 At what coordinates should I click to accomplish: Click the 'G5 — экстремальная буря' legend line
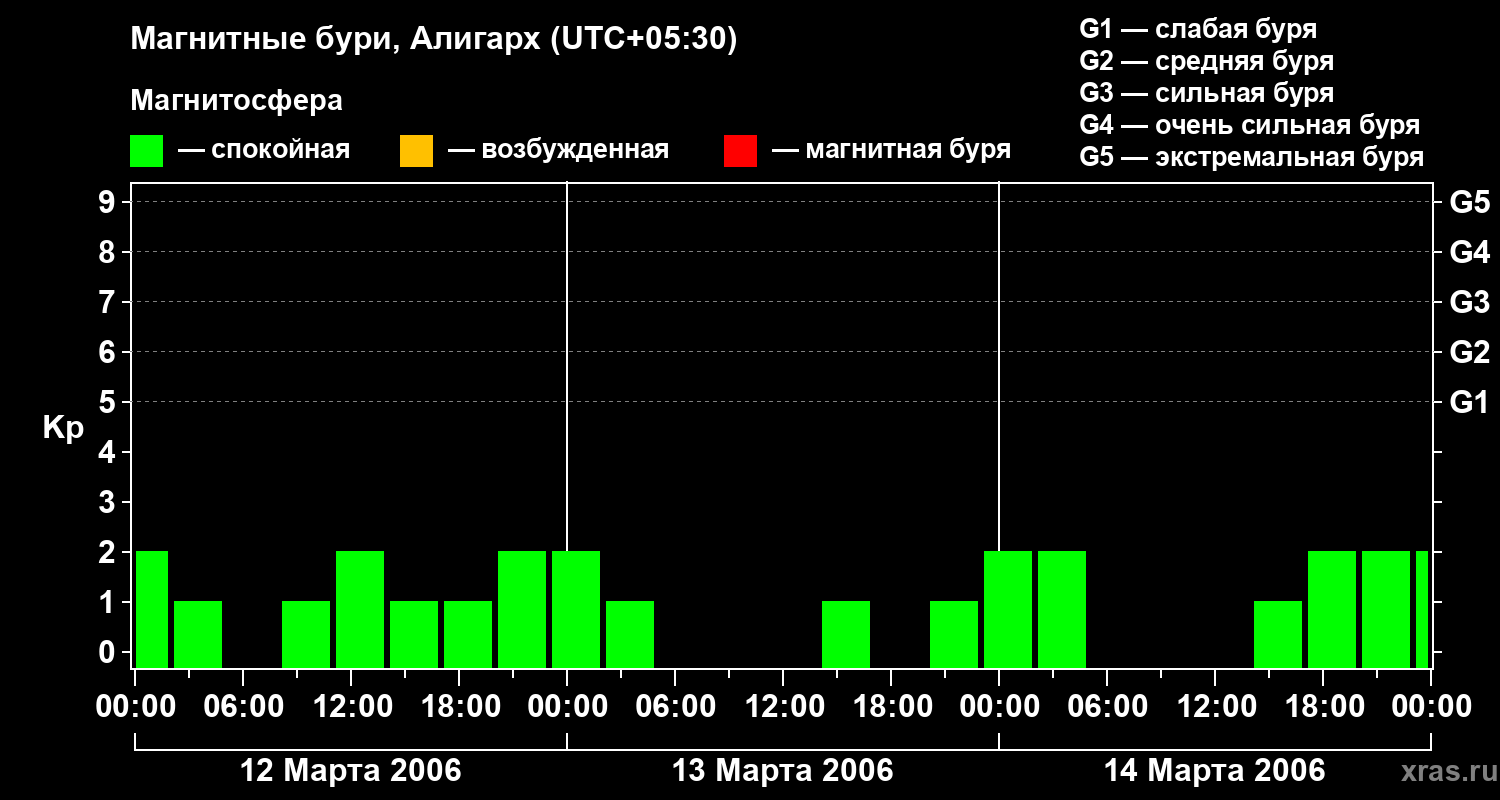pyautogui.click(x=1251, y=157)
